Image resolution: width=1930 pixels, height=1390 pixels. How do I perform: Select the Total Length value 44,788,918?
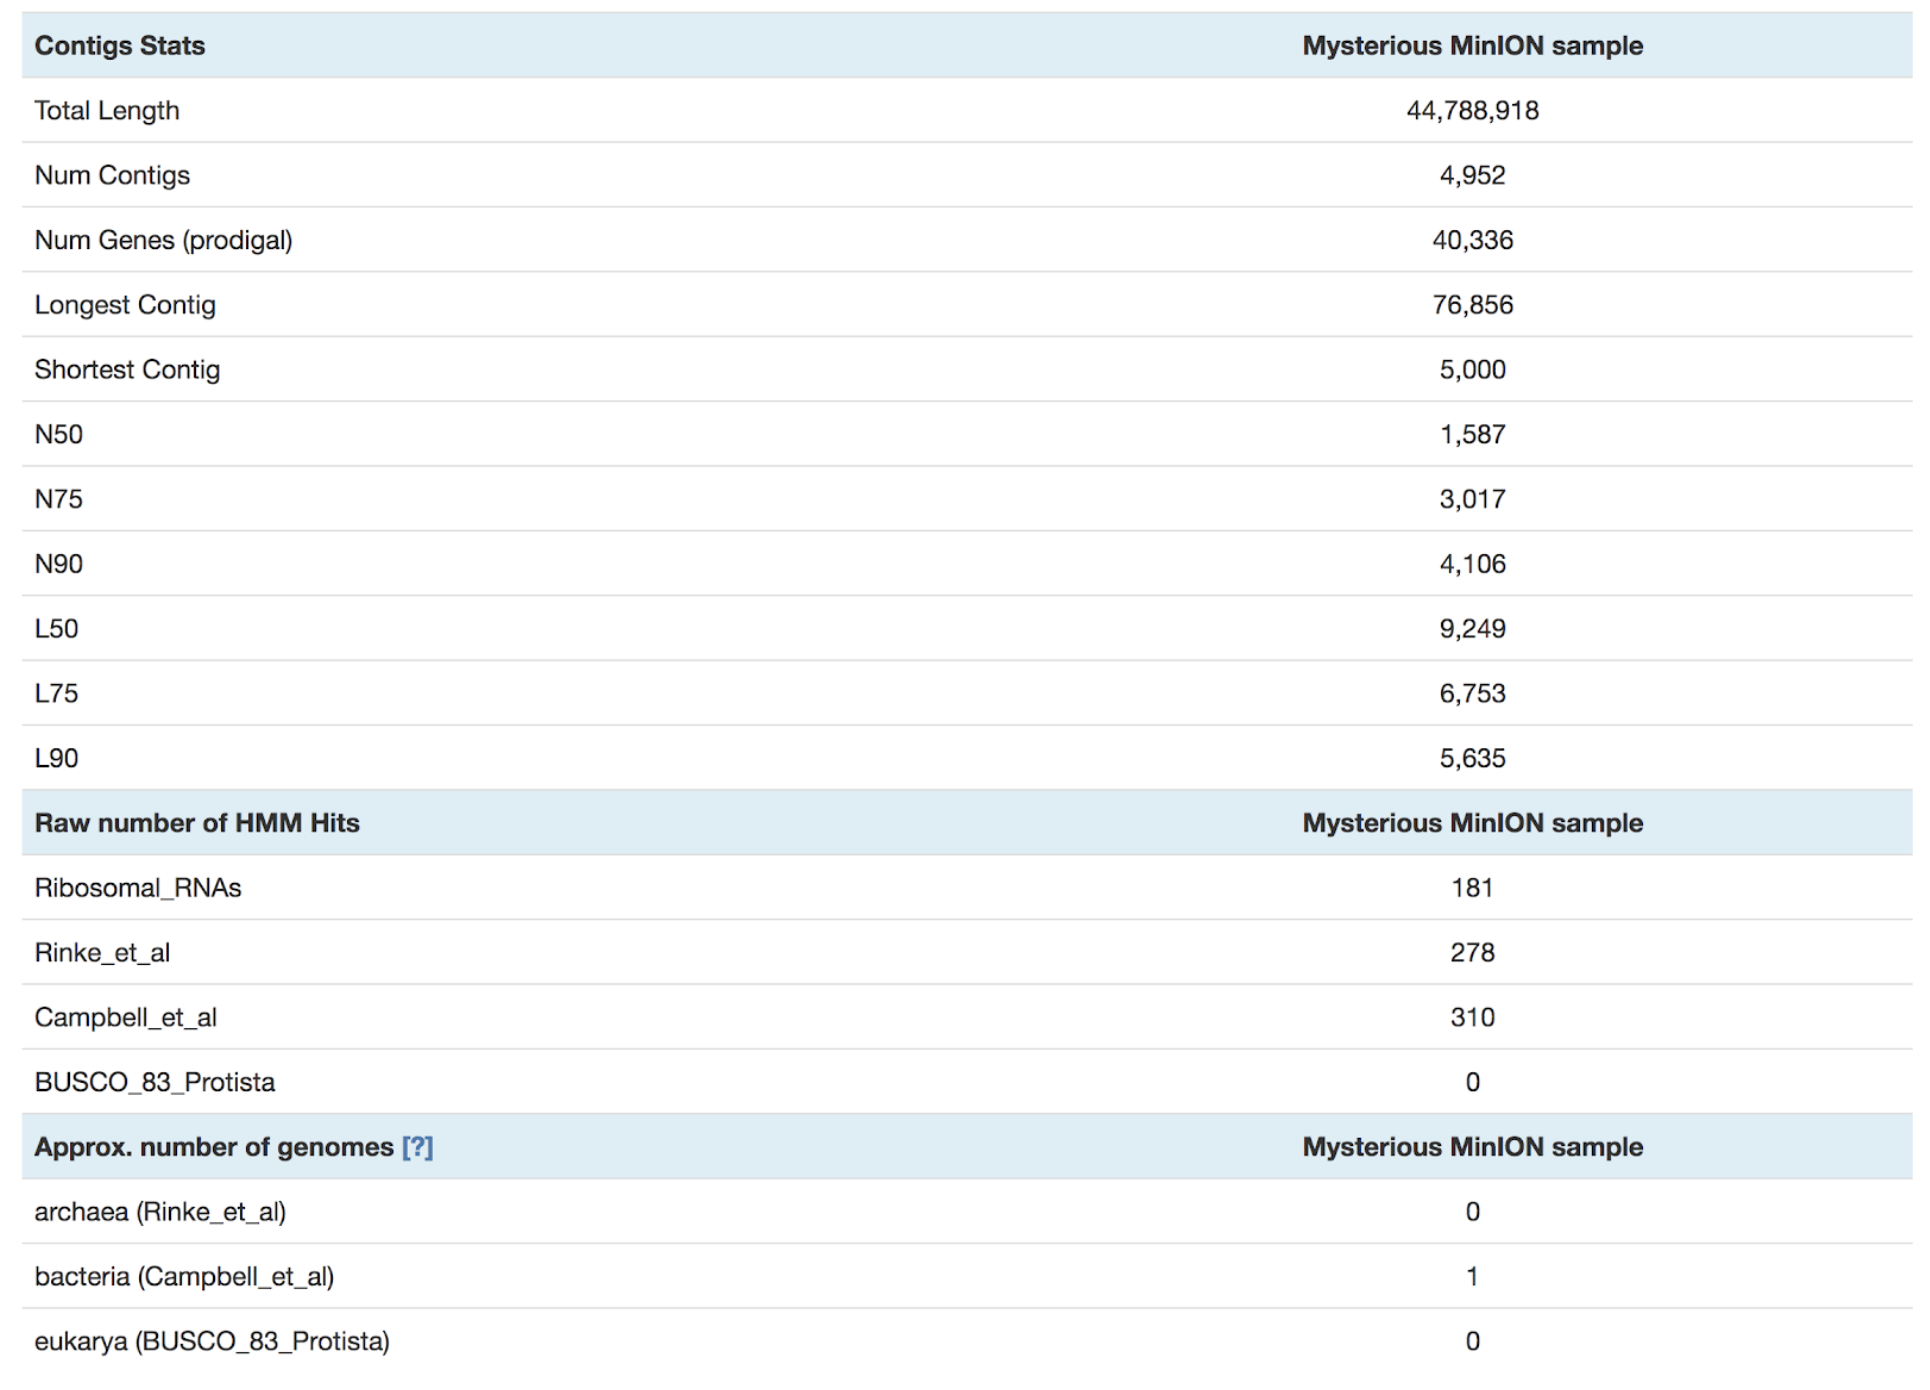point(1471,111)
